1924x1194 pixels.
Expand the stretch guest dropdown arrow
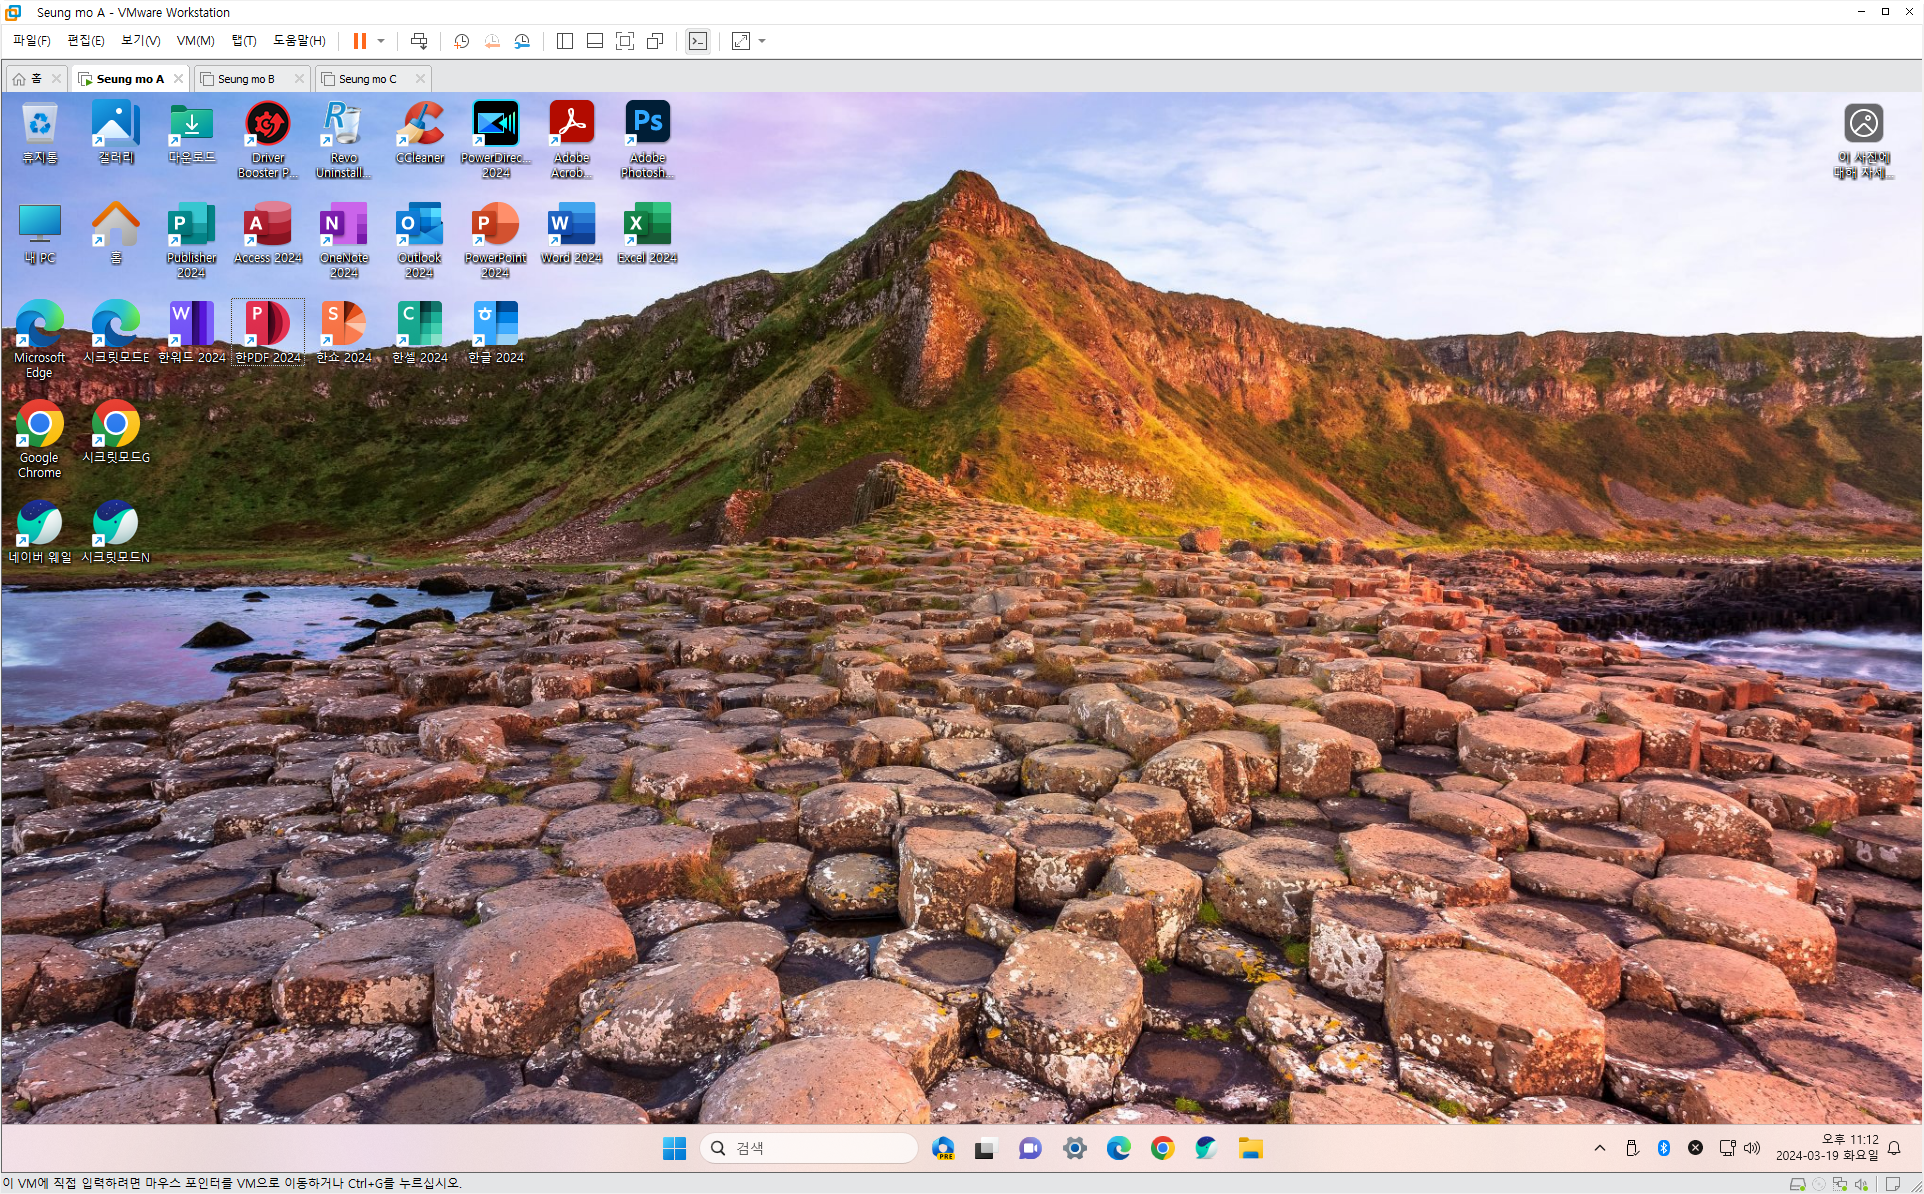click(x=762, y=41)
